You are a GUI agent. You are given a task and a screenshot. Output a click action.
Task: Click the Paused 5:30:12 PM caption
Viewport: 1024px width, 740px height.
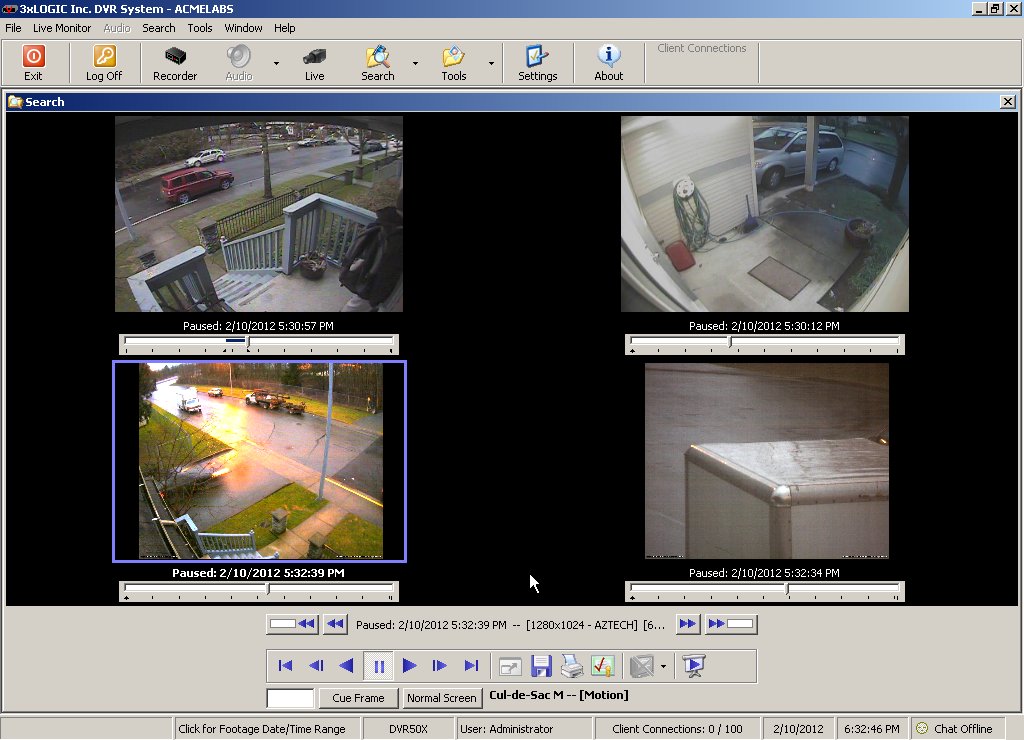click(764, 326)
